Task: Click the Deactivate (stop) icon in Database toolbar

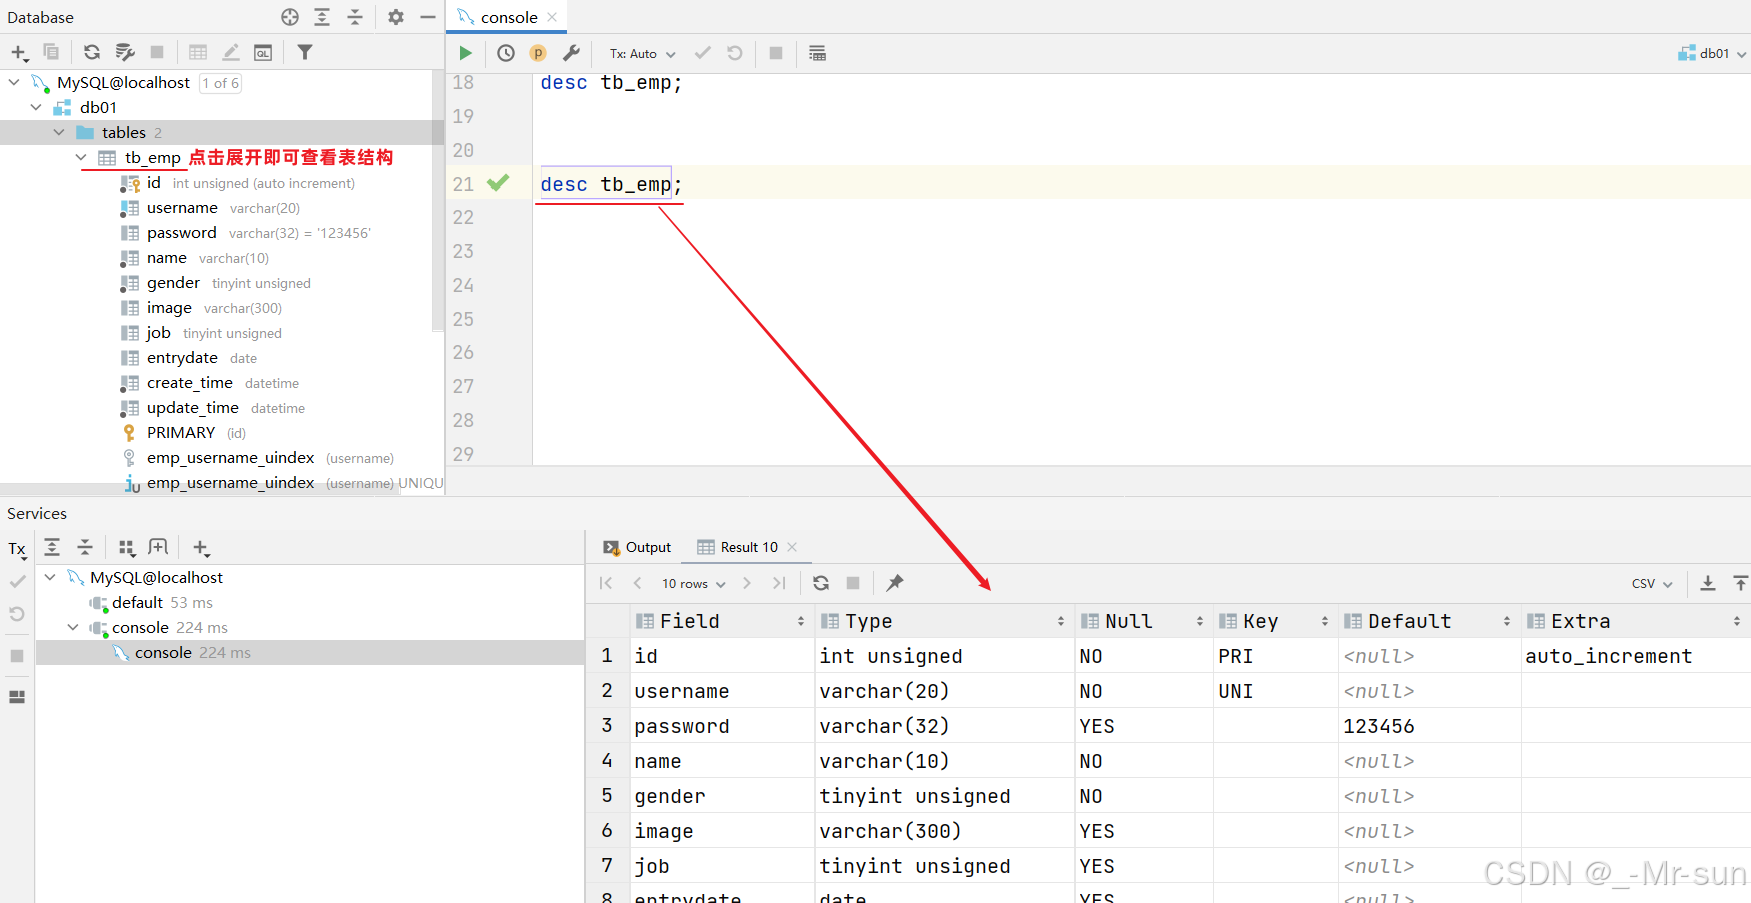Action: coord(157,52)
